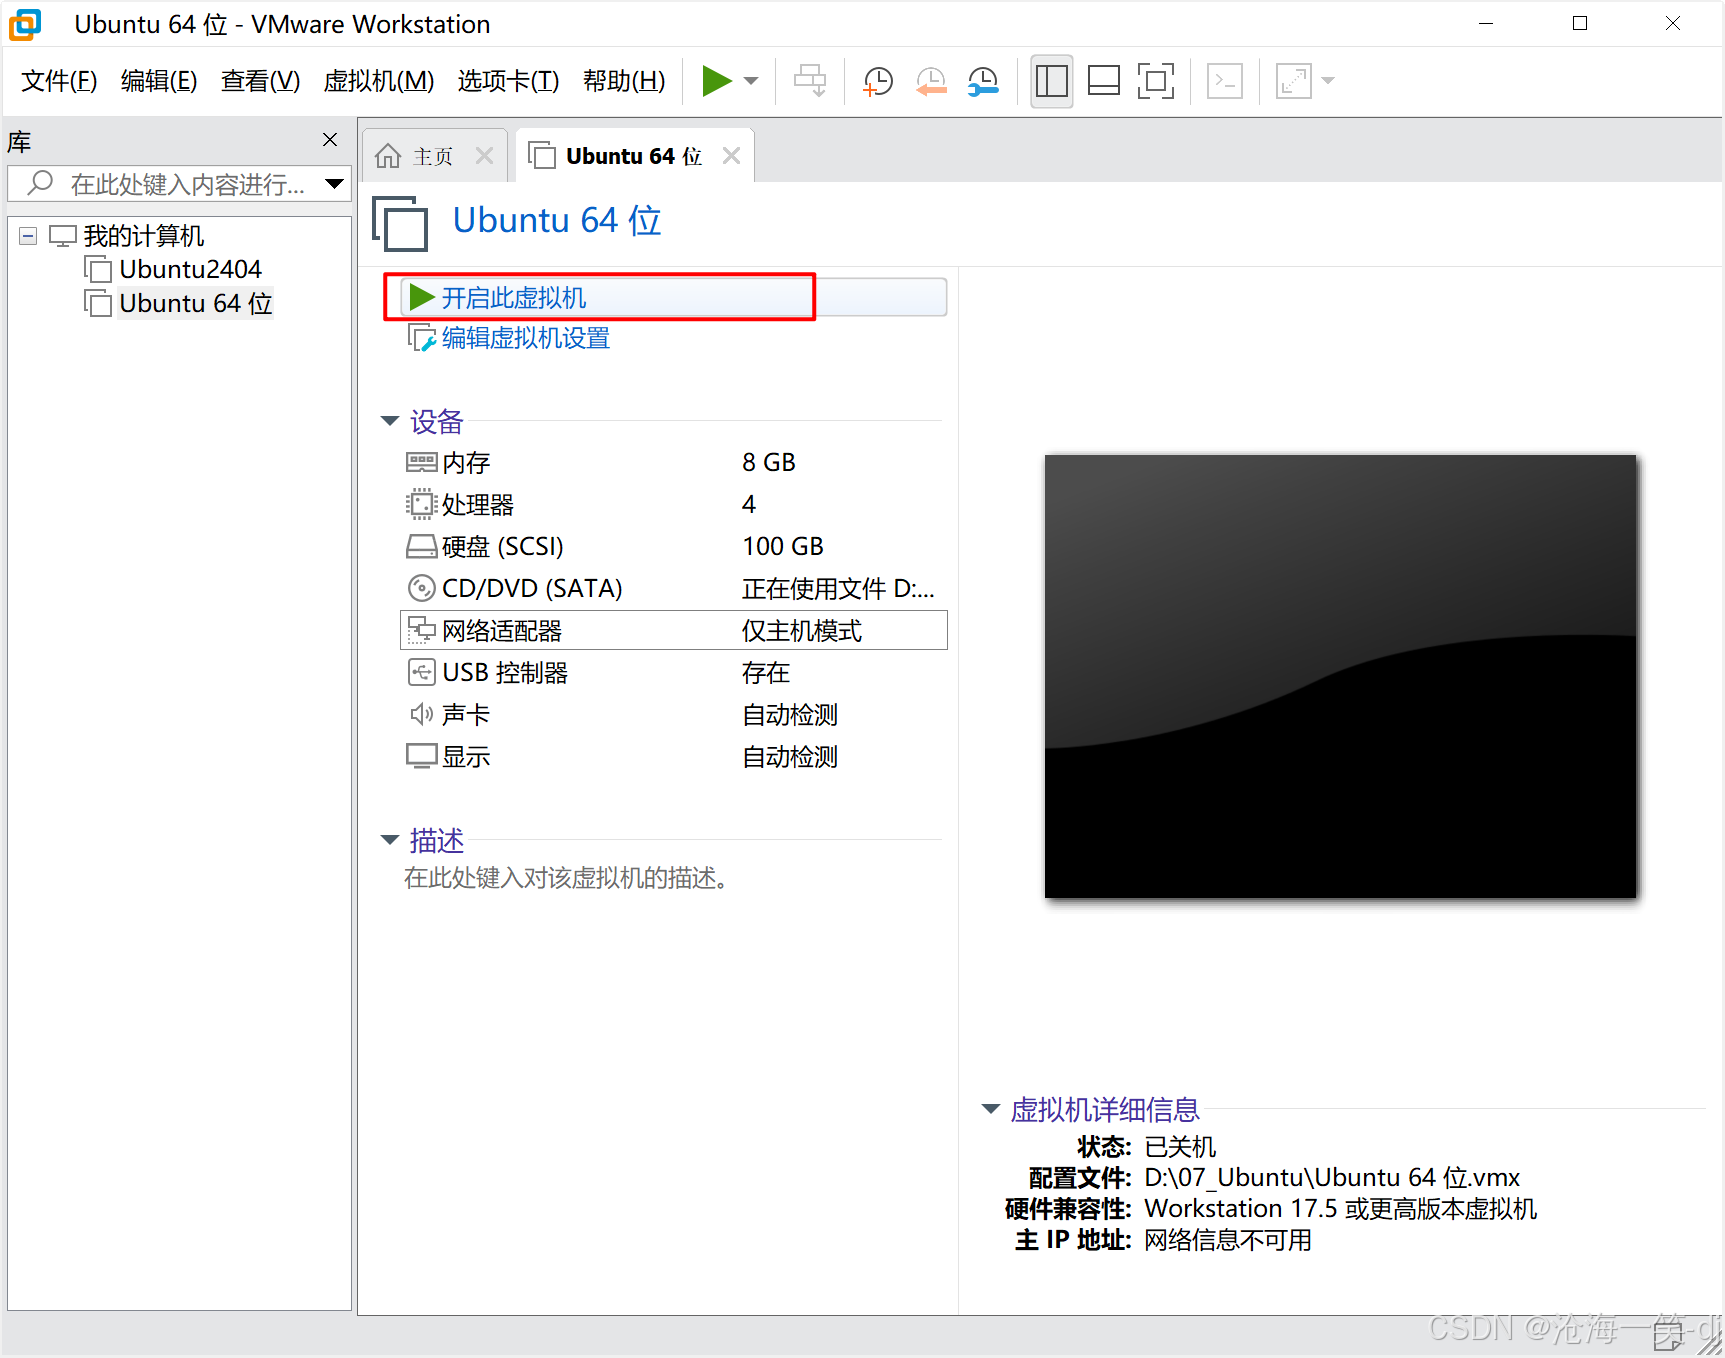Click the black VM screen thumbnail
The height and width of the screenshot is (1358, 1725).
(x=1341, y=677)
